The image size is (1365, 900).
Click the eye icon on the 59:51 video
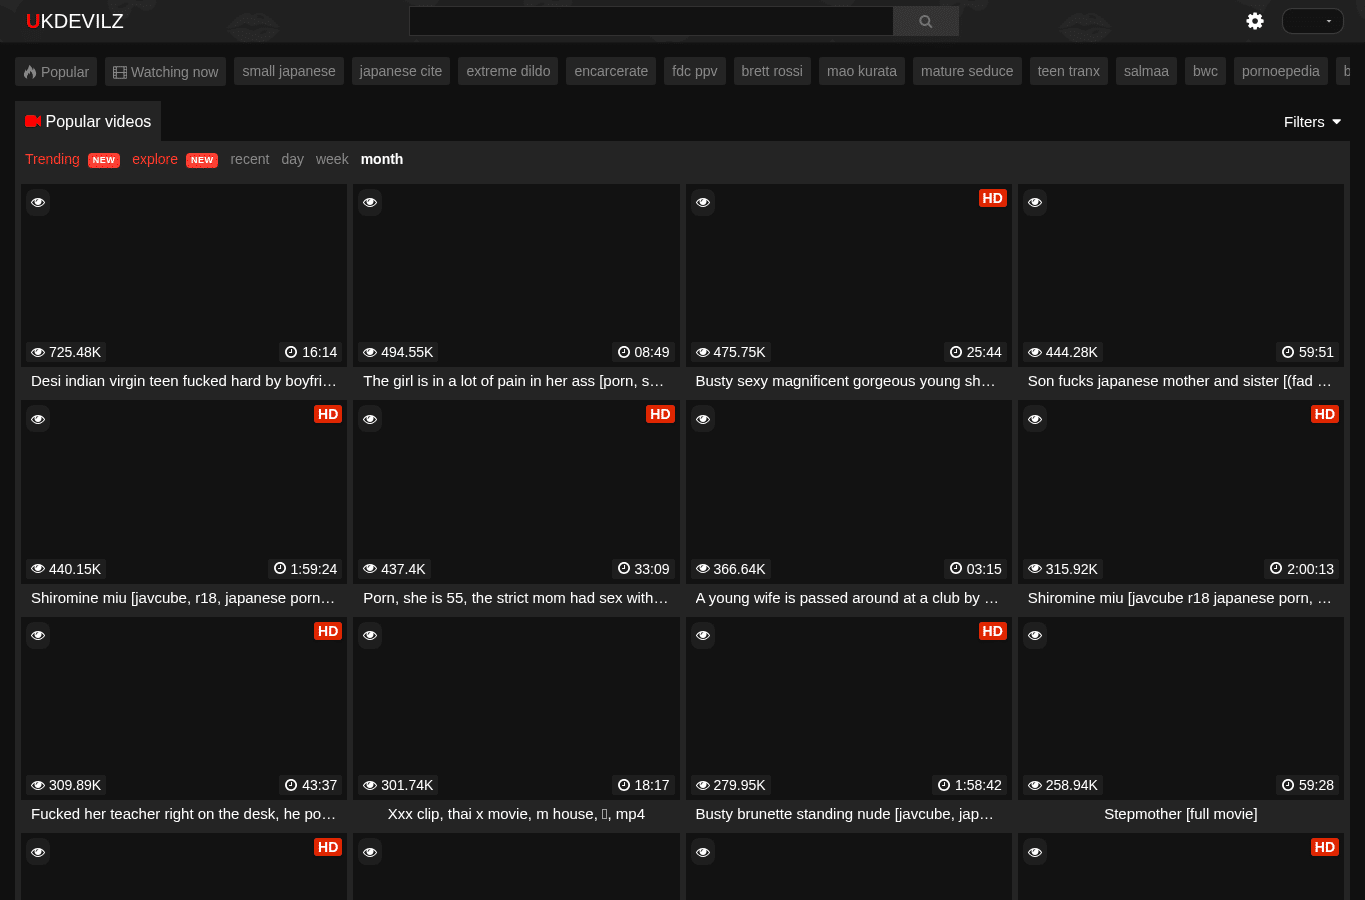click(1035, 202)
